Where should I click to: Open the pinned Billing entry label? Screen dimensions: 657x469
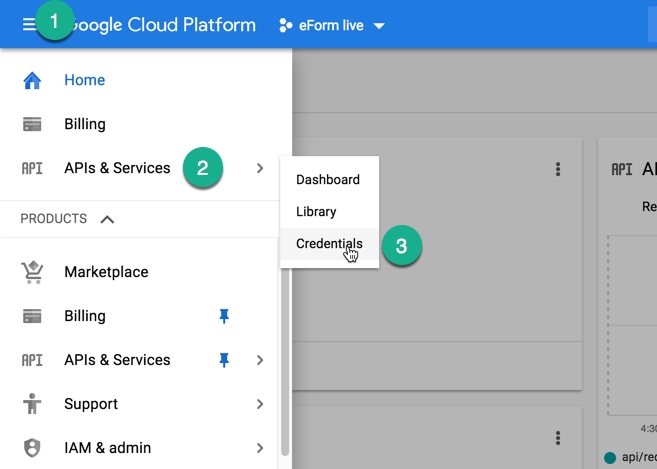point(85,316)
